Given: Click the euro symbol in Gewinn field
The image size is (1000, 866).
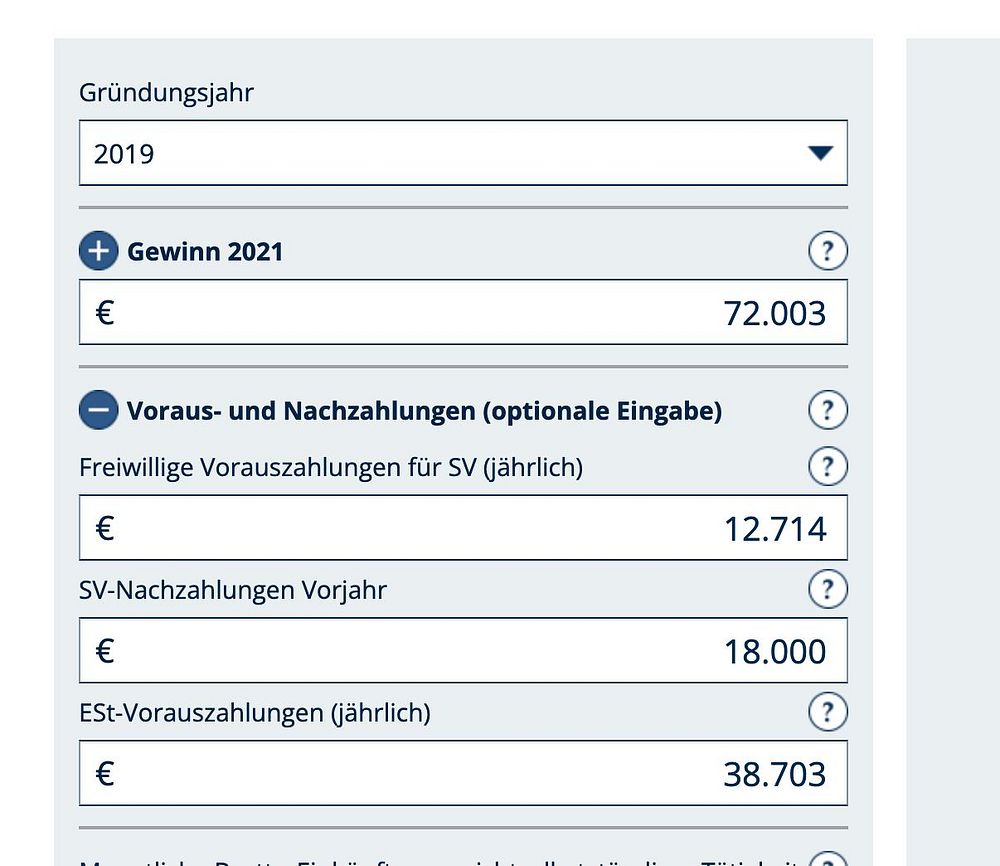Looking at the screenshot, I should click(x=105, y=313).
